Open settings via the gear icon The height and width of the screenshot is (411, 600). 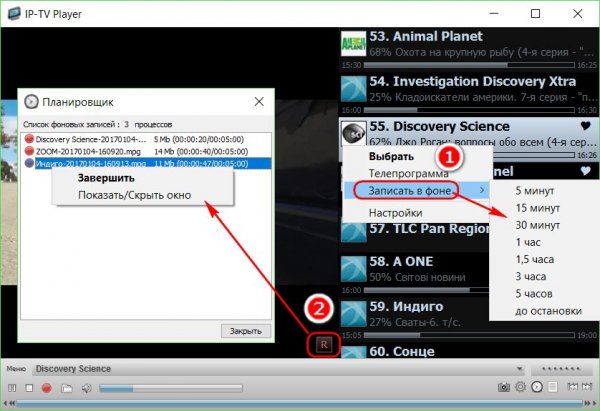click(521, 387)
